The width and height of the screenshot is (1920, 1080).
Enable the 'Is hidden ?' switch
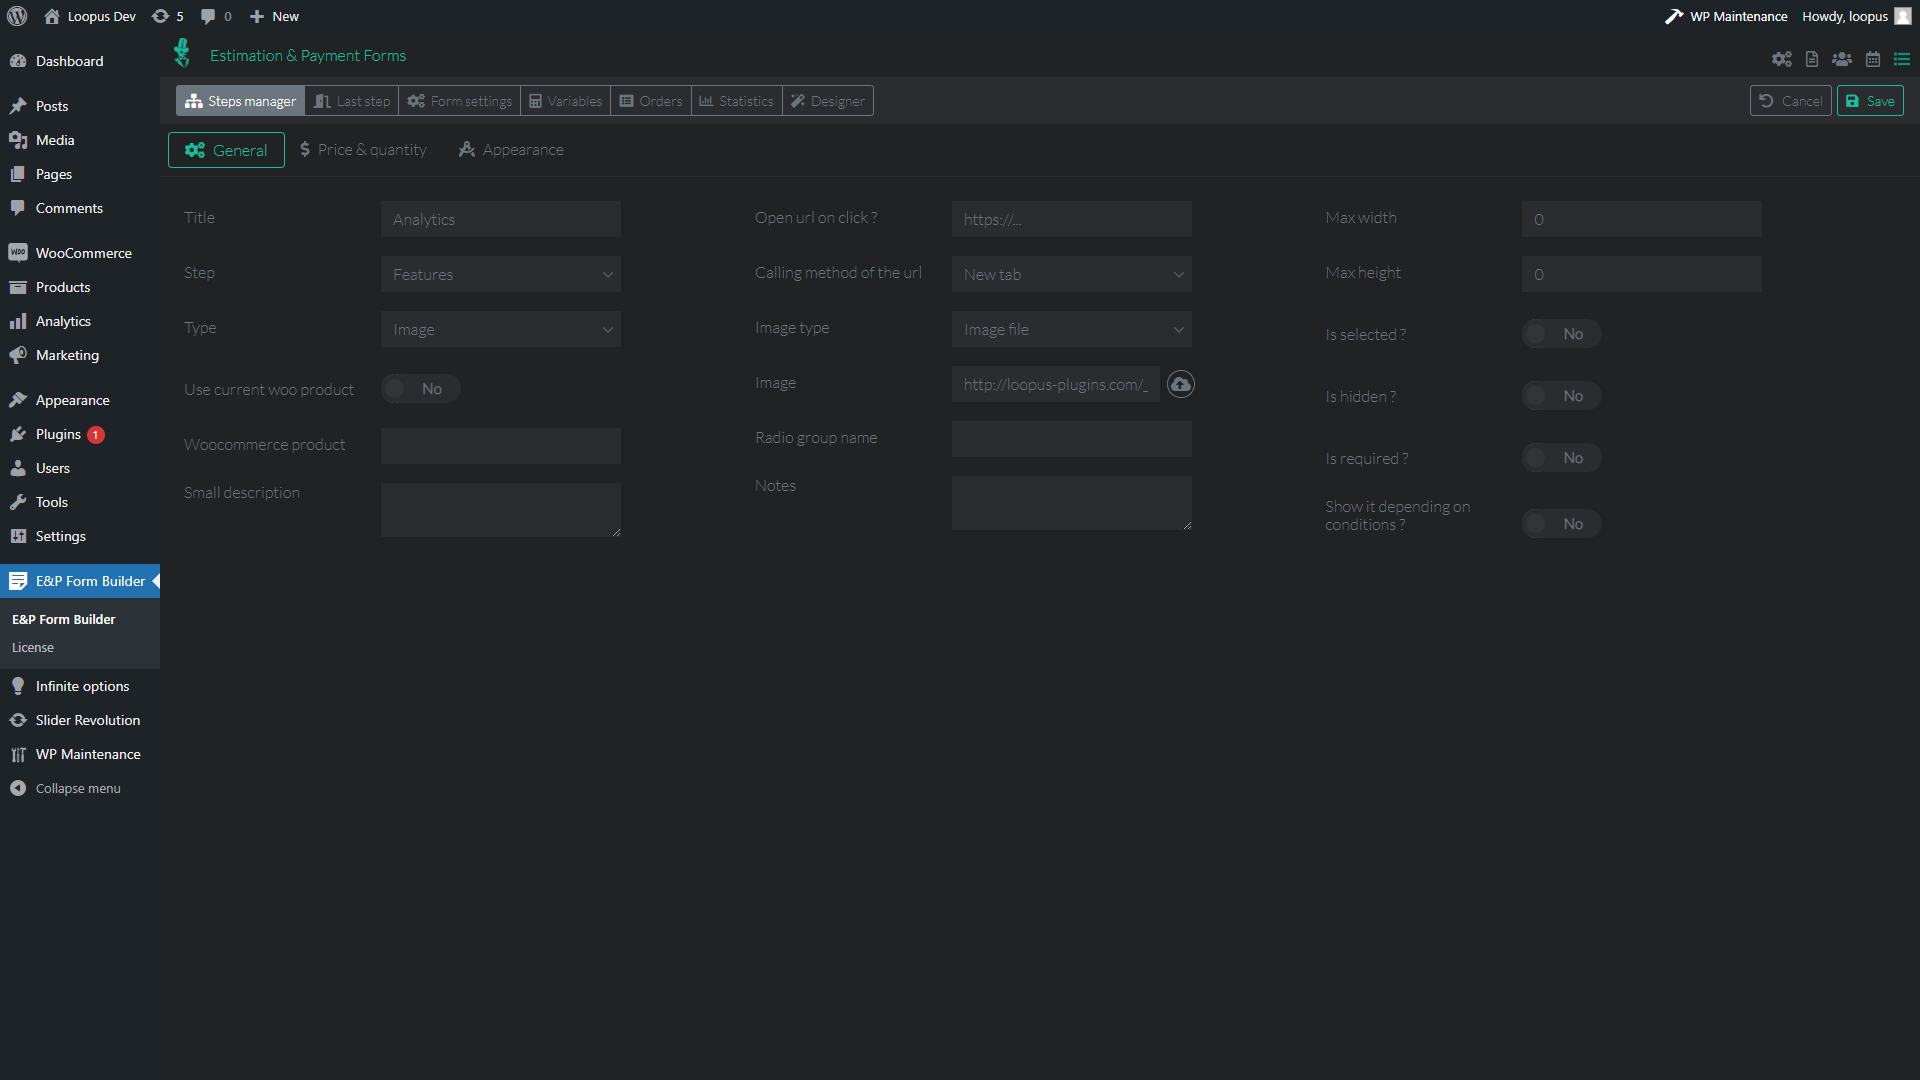(1560, 396)
